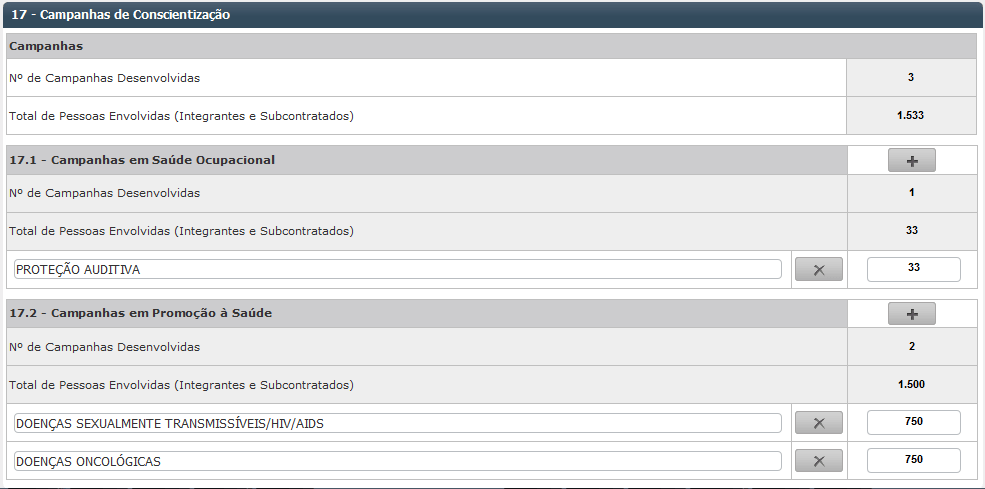Image resolution: width=985 pixels, height=489 pixels.
Task: Click the 750 field for HIV/AIDS campaign
Action: pyautogui.click(x=912, y=422)
